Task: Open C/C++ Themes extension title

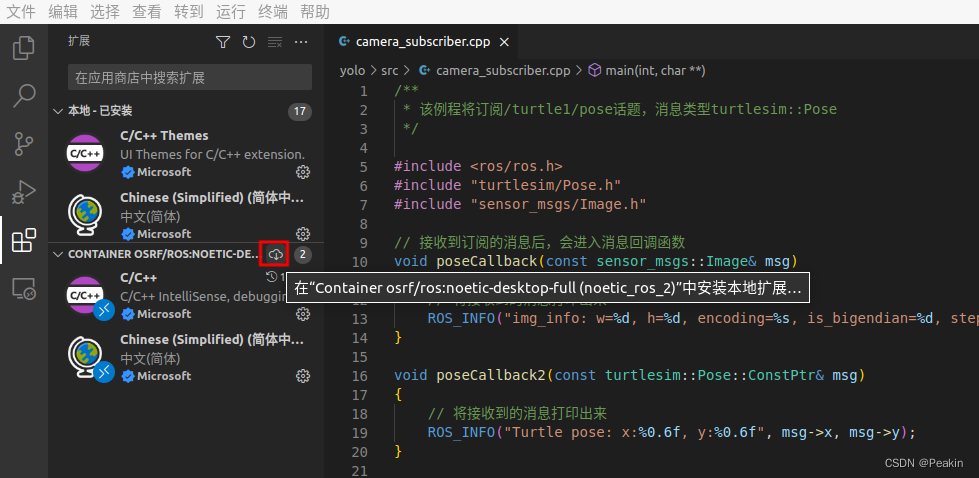Action: point(164,135)
